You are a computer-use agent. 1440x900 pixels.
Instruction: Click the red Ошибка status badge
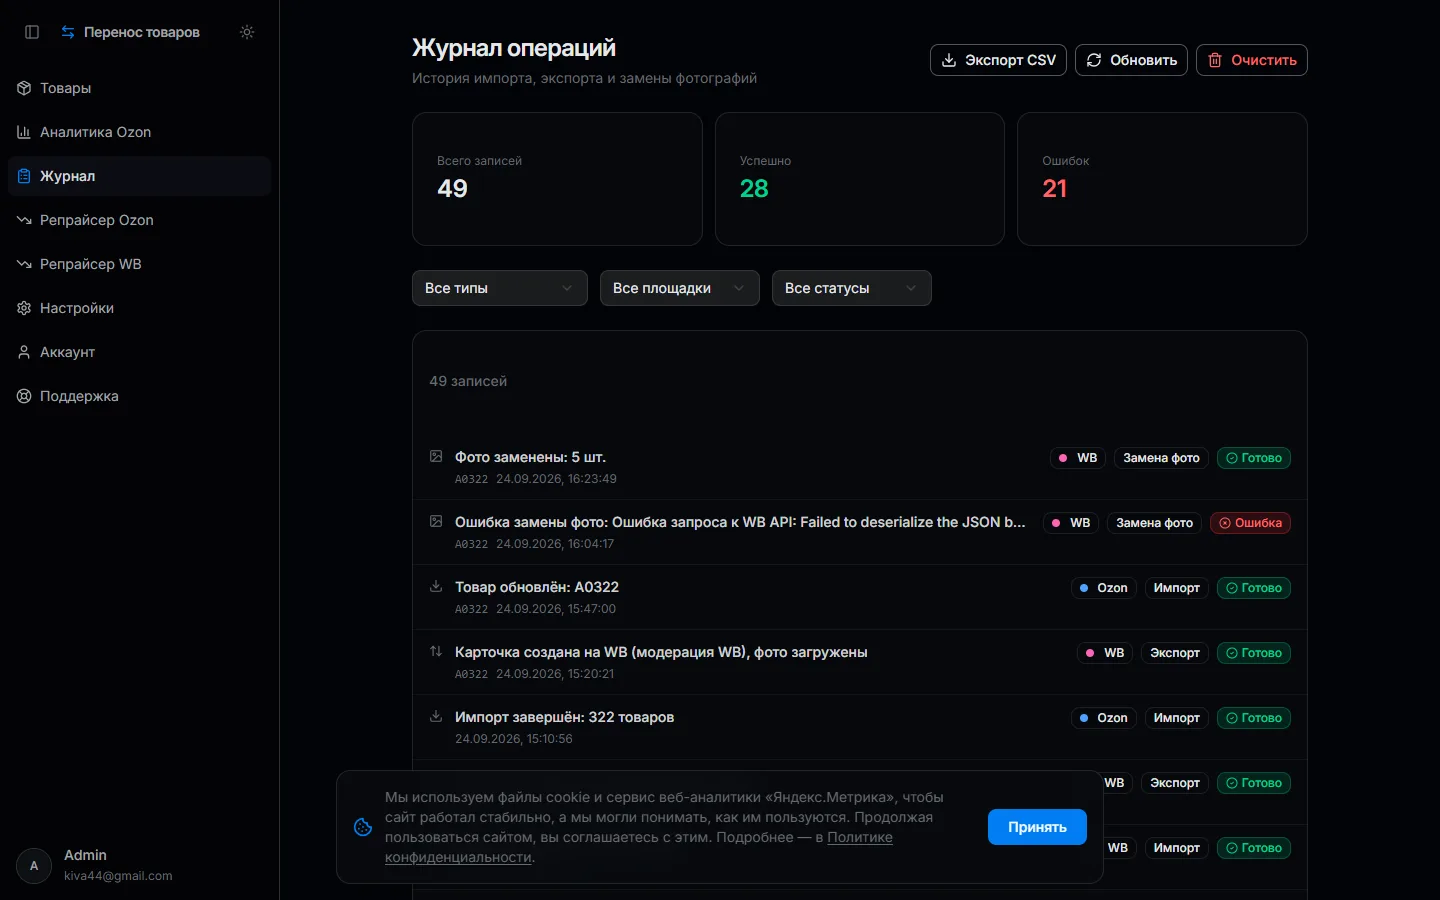click(x=1250, y=523)
